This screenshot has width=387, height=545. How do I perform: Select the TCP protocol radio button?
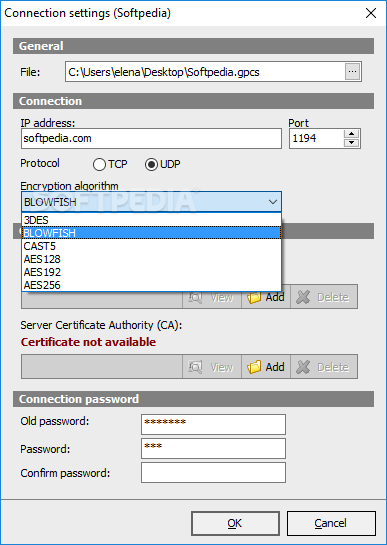click(110, 164)
